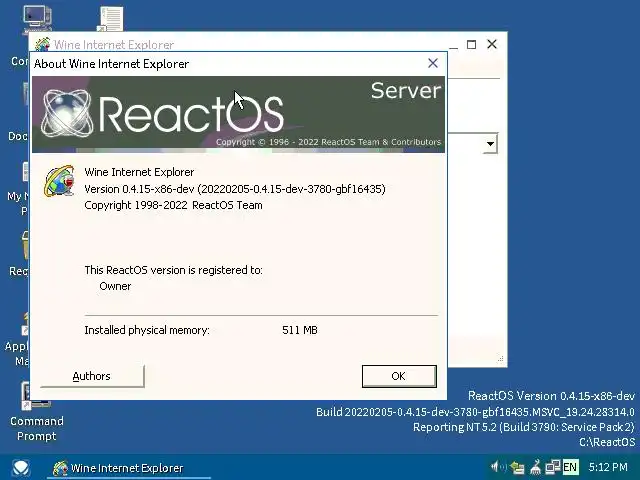Open the Authors list
640x480 pixels.
click(x=92, y=376)
